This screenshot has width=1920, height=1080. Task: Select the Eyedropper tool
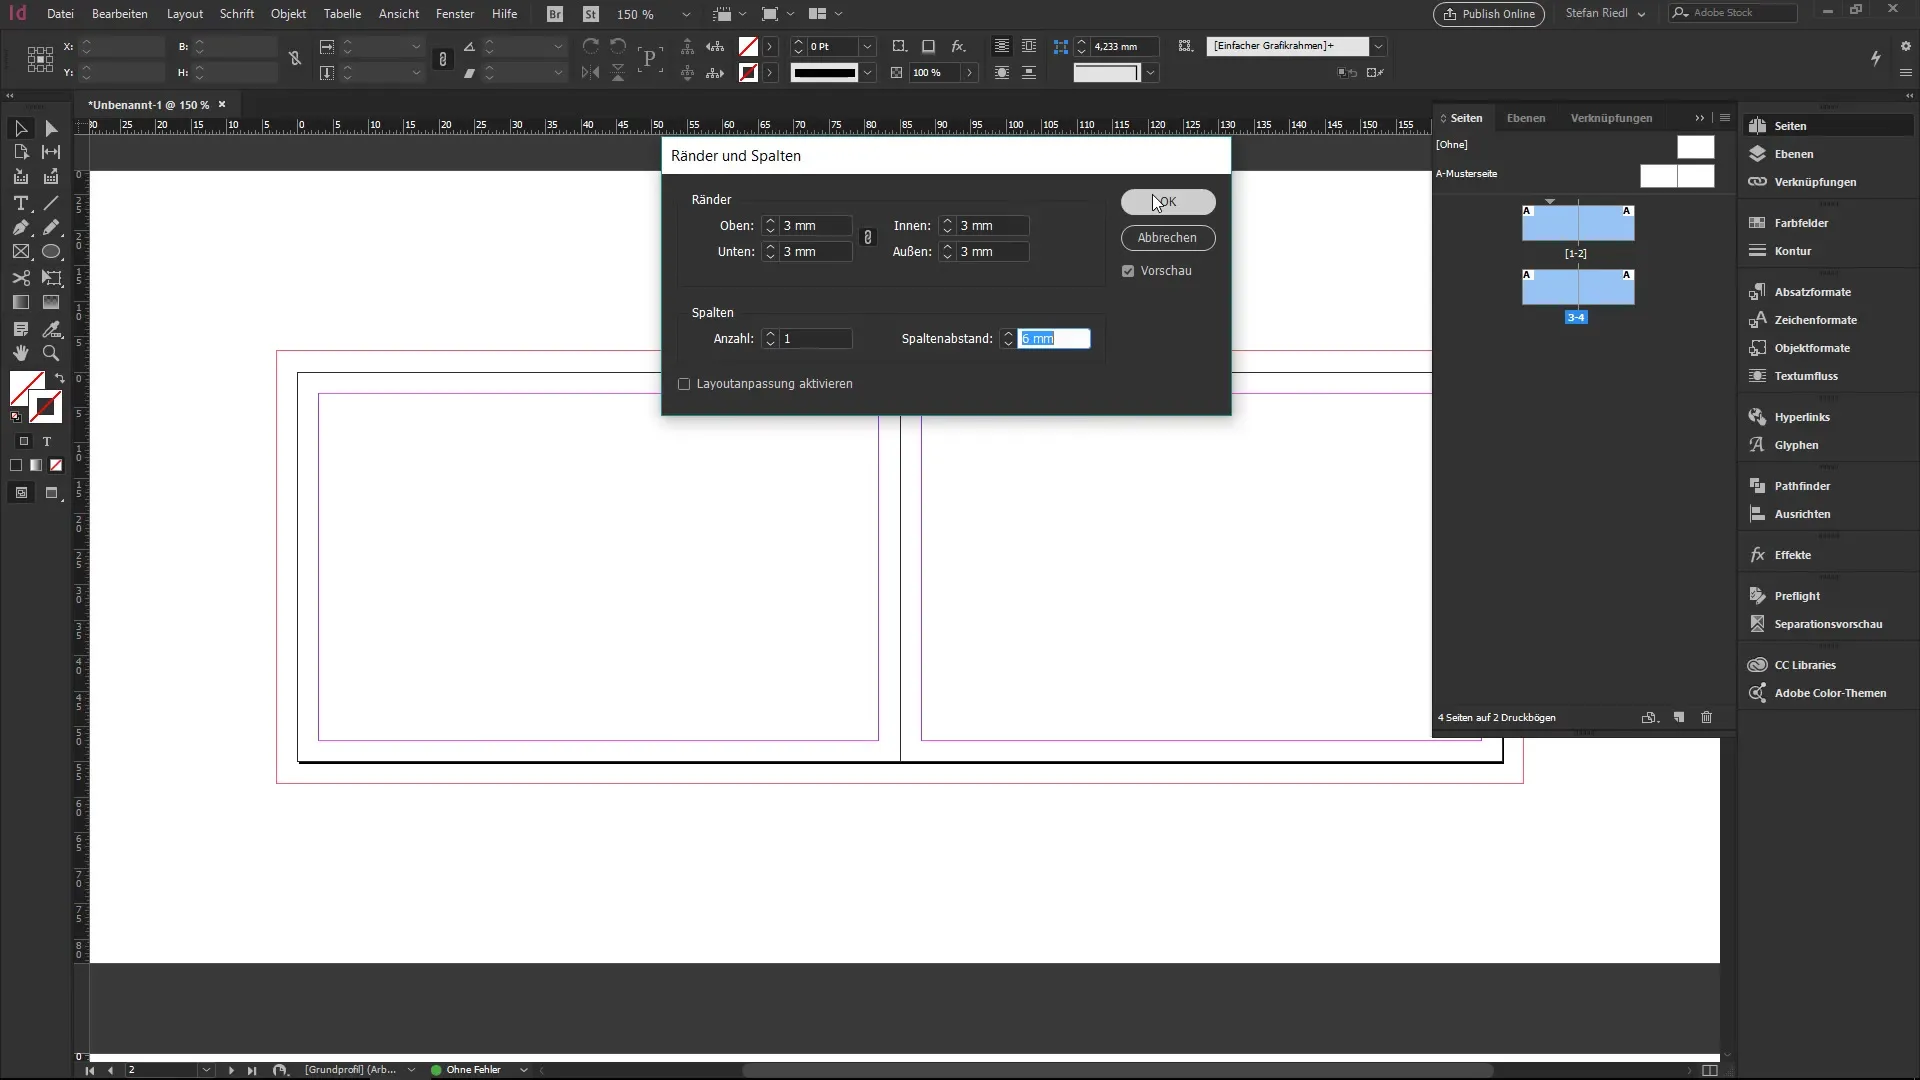coord(51,329)
